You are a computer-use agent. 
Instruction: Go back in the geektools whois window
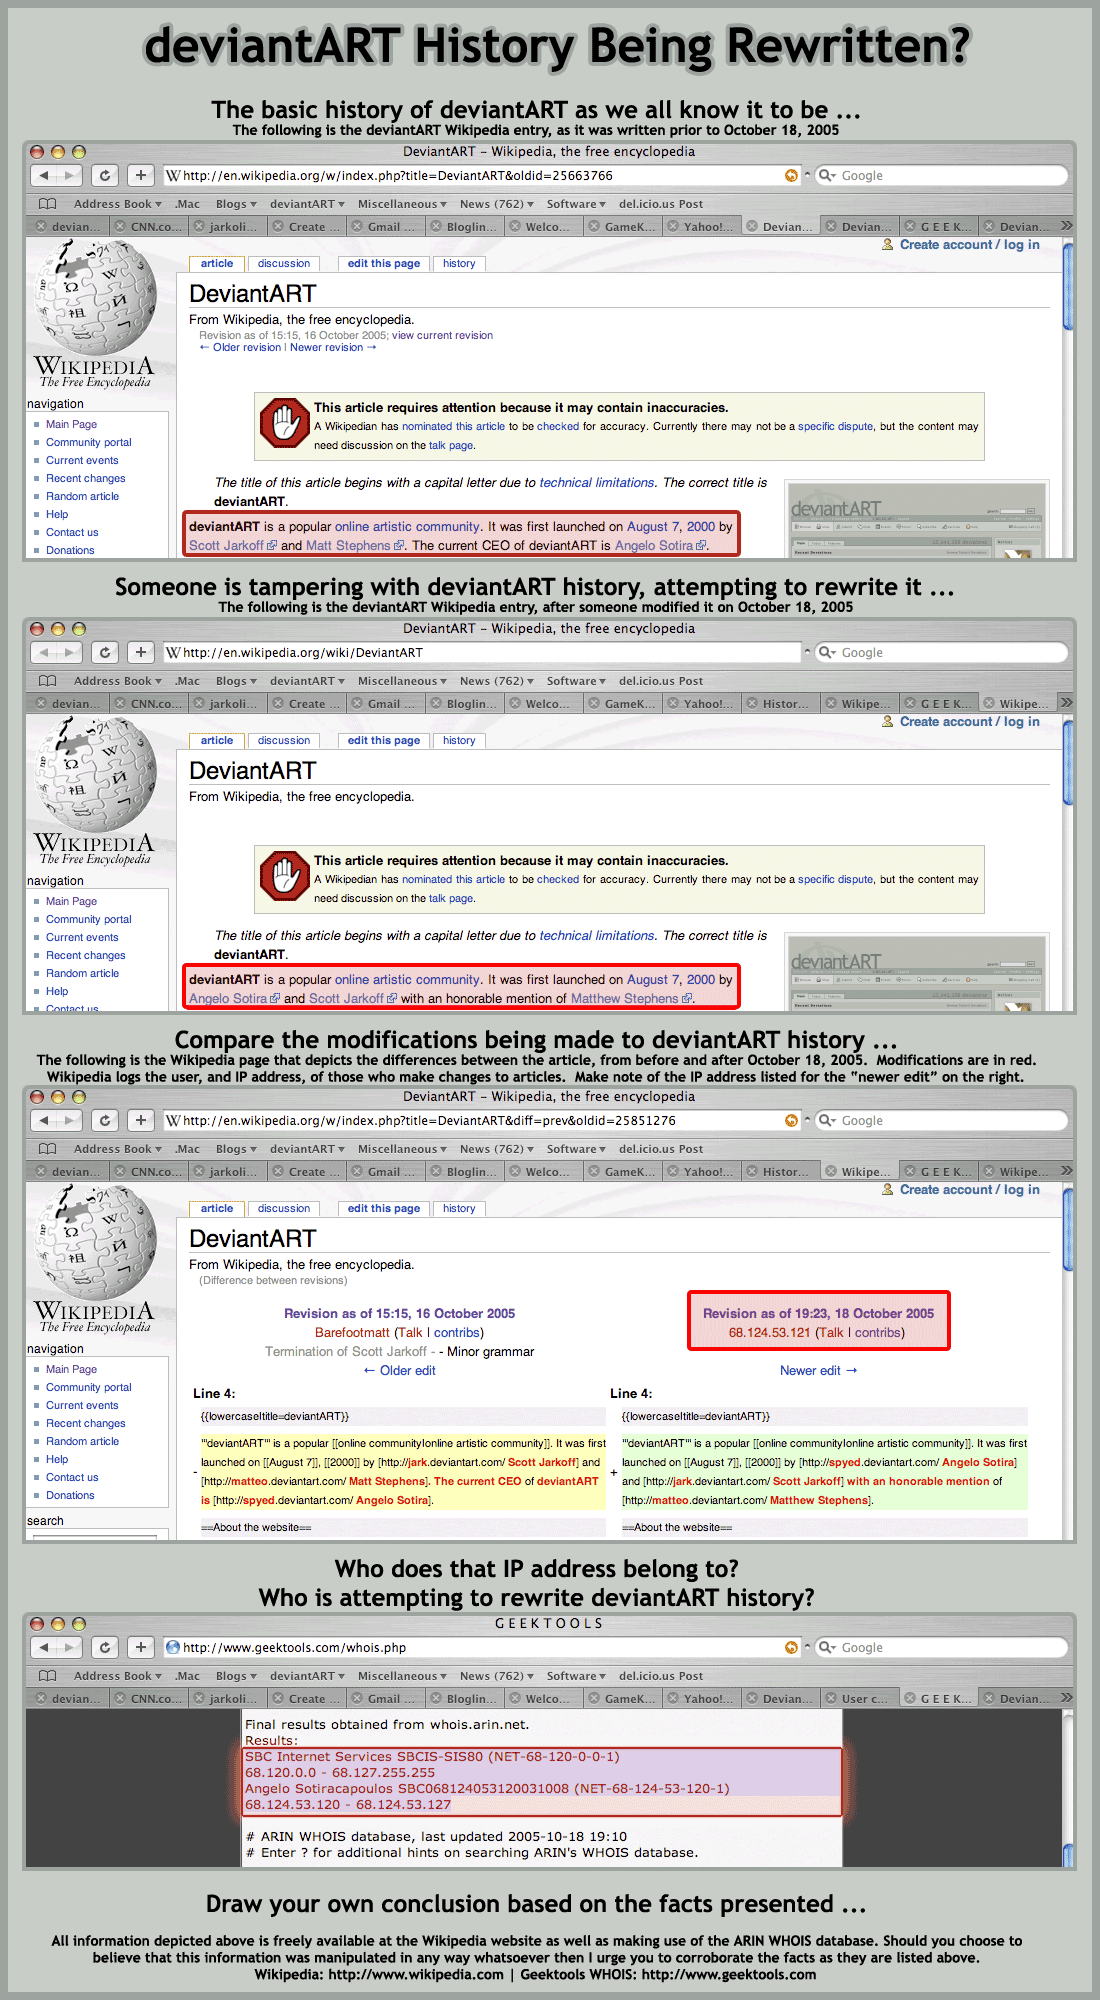(44, 1647)
